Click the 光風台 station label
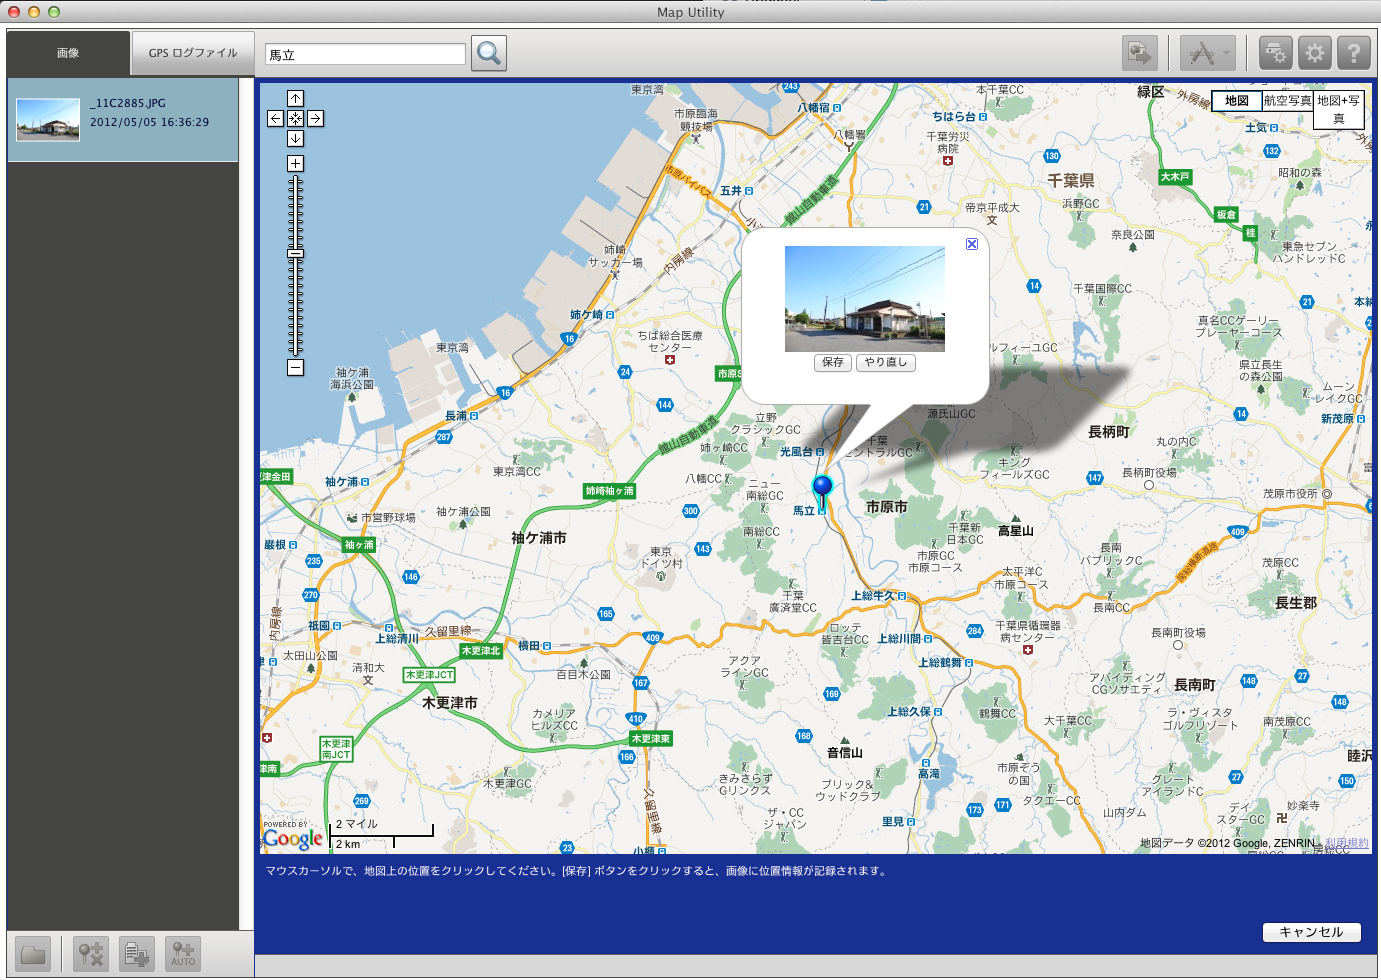This screenshot has height=980, width=1381. click(796, 452)
